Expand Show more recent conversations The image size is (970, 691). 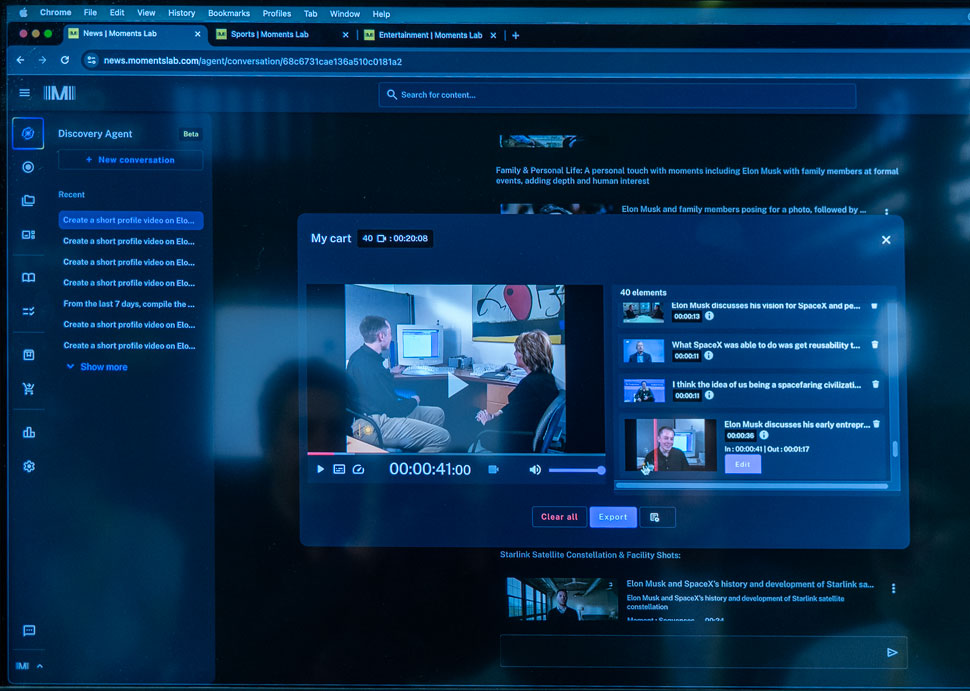pyautogui.click(x=96, y=367)
